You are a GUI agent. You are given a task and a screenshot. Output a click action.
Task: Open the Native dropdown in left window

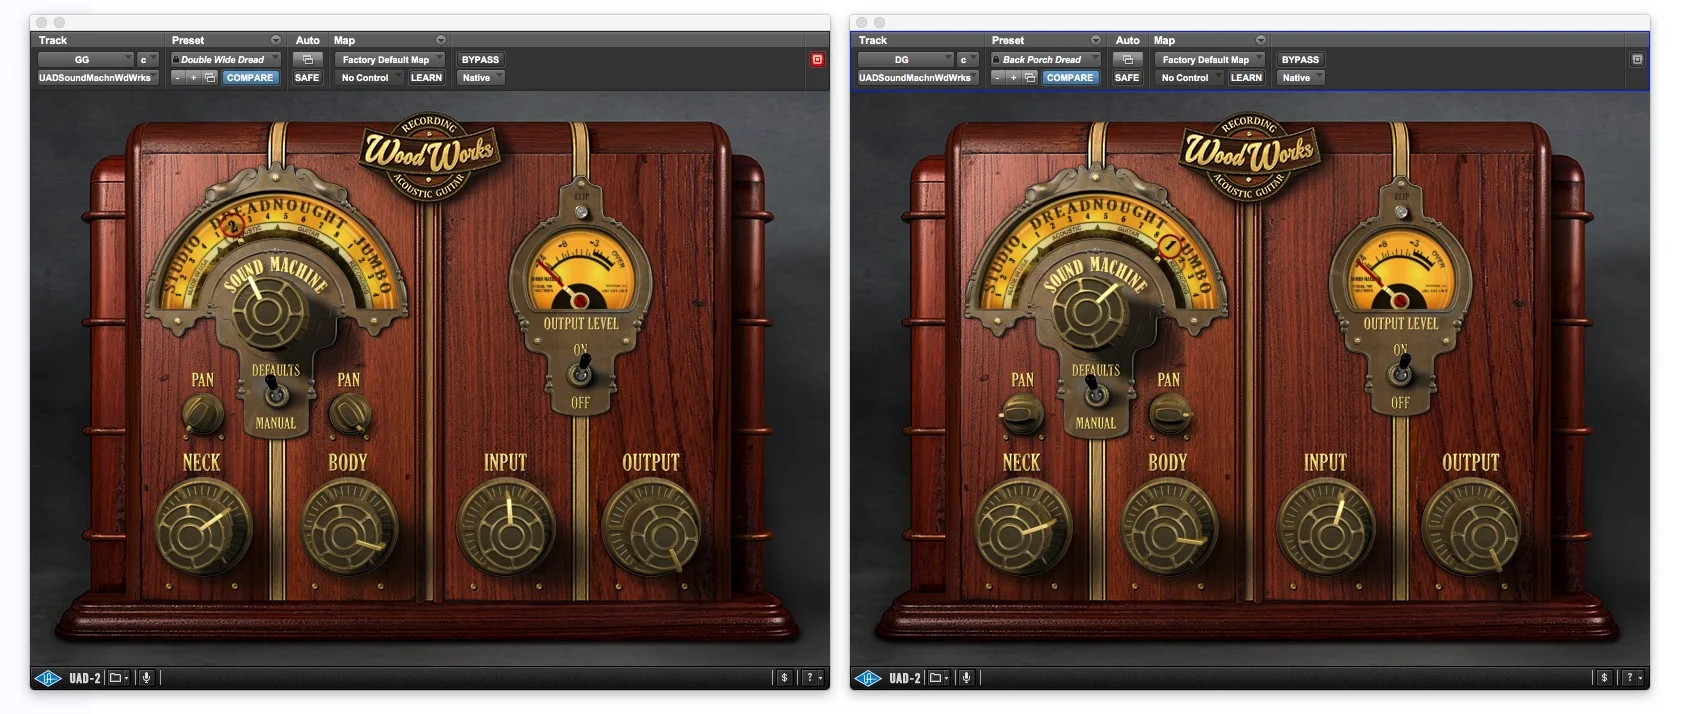480,78
